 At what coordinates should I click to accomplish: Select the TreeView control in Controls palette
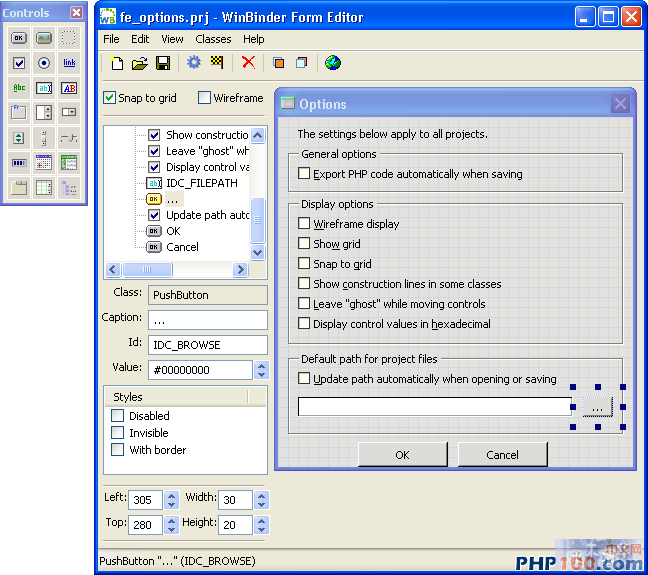point(69,188)
